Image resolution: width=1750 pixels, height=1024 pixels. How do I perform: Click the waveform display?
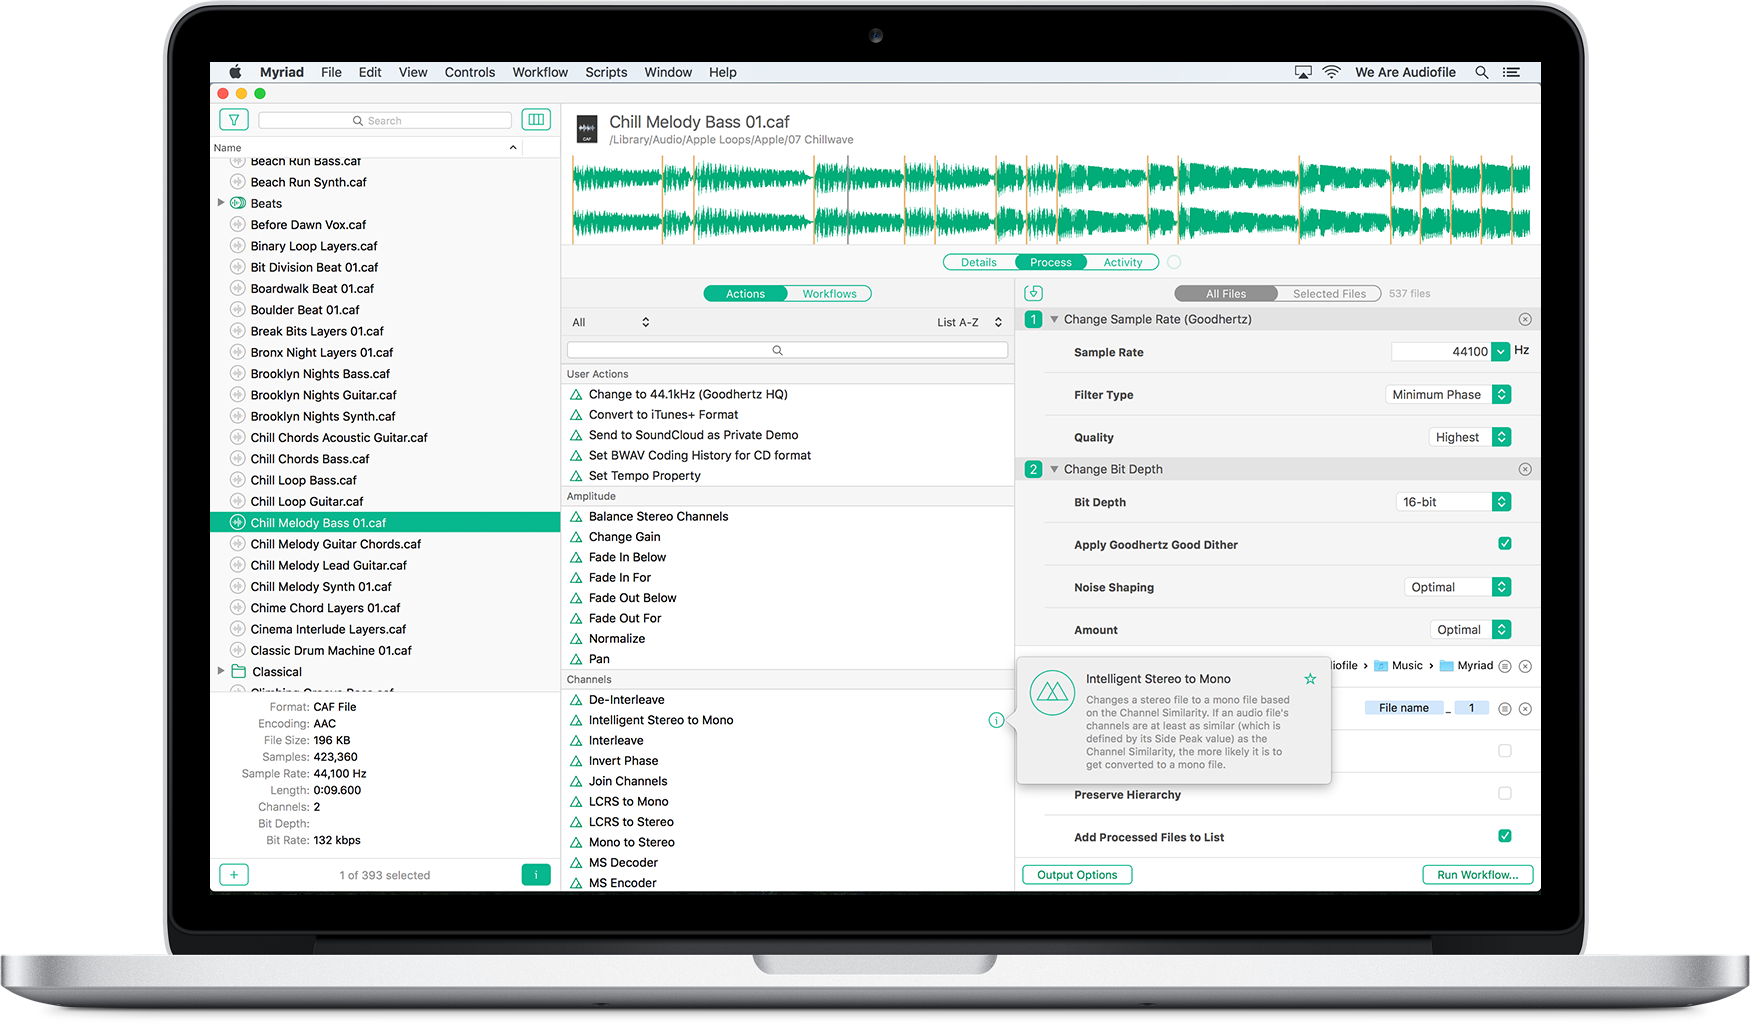[1051, 200]
